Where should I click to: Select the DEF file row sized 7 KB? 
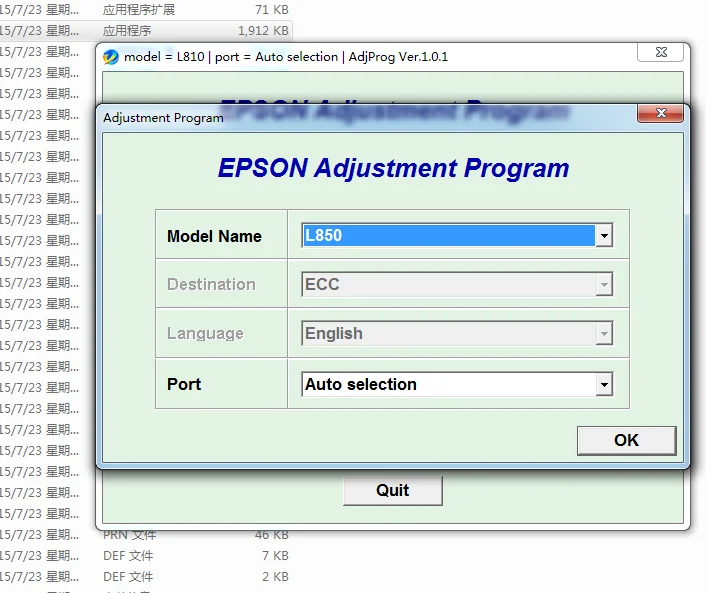pos(146,556)
